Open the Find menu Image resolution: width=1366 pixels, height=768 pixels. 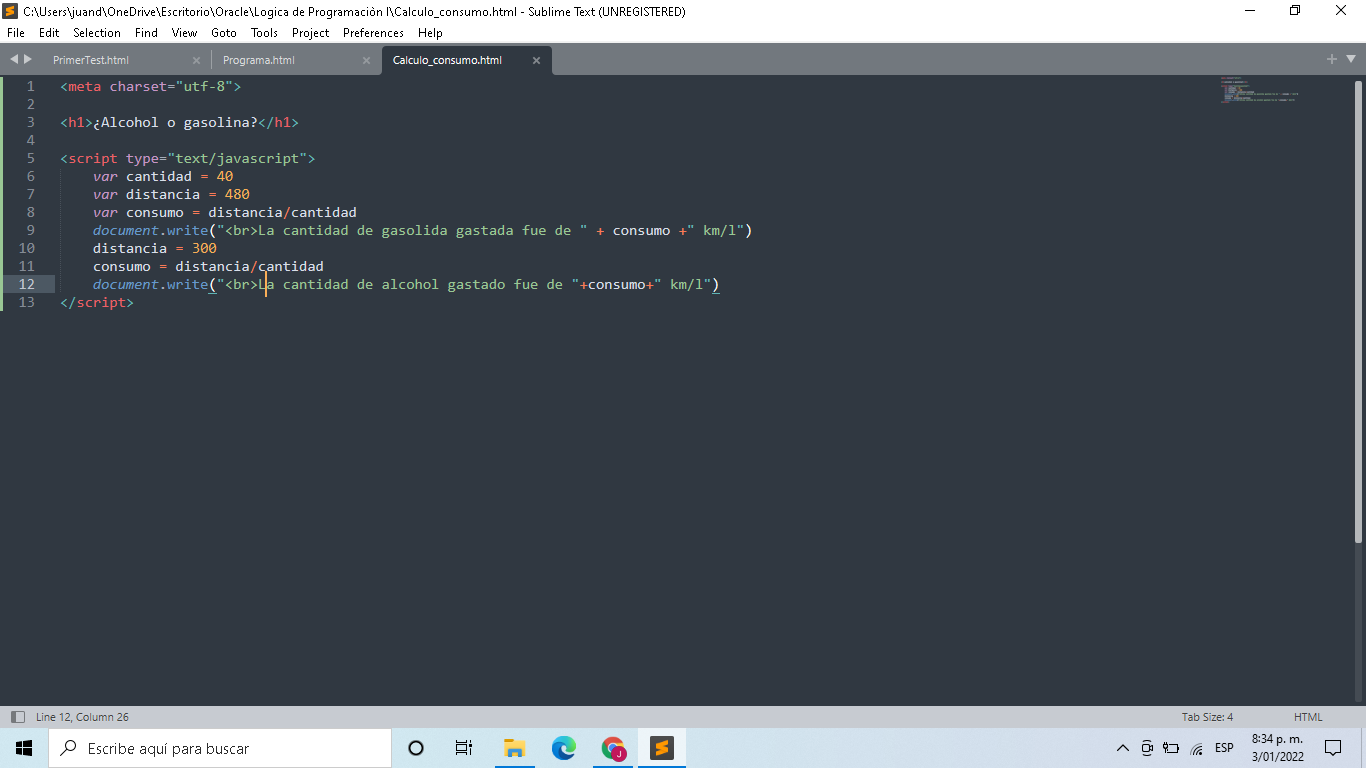pos(146,33)
